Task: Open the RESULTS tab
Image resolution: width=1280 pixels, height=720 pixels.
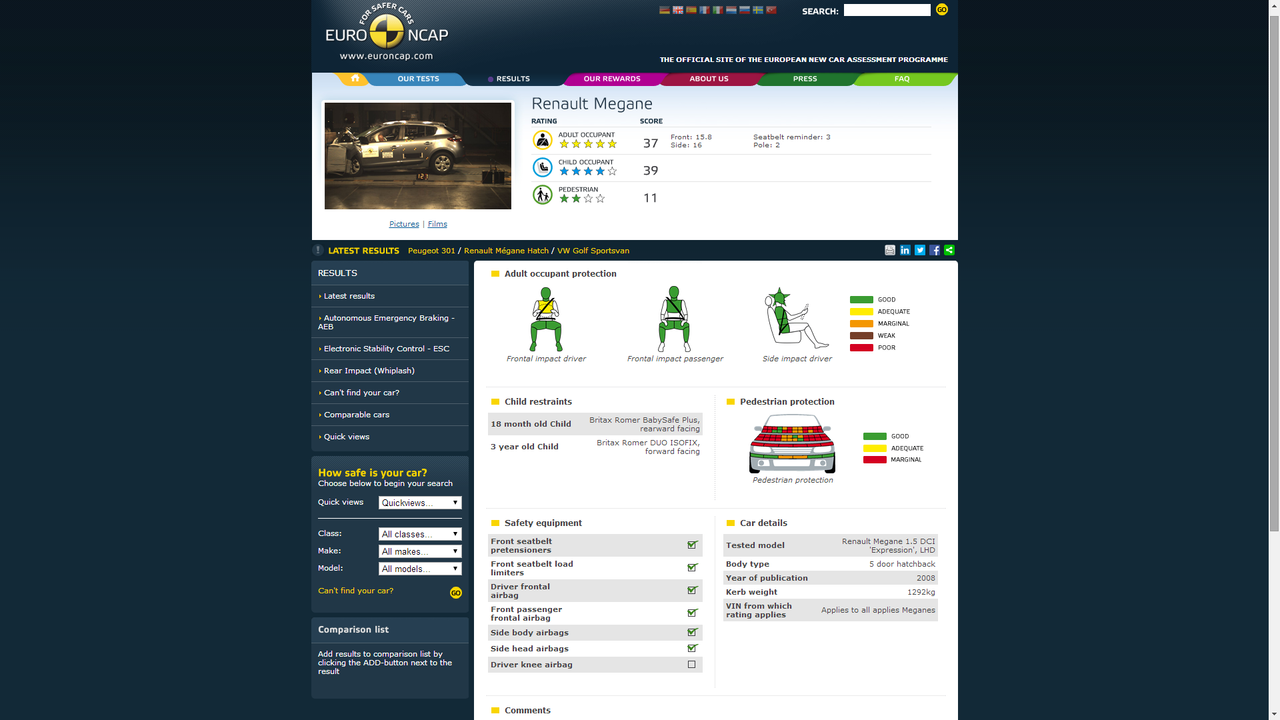Action: [513, 79]
